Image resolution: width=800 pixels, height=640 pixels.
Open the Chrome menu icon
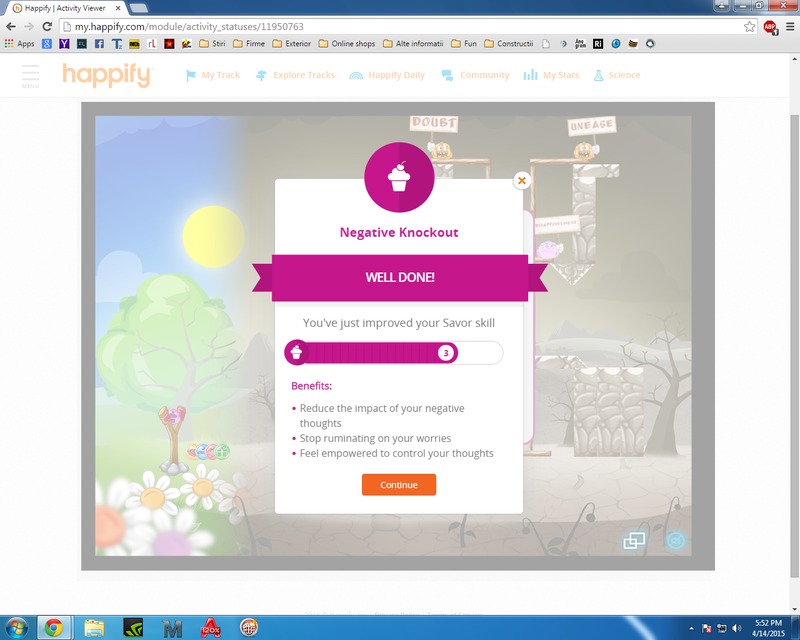(790, 27)
